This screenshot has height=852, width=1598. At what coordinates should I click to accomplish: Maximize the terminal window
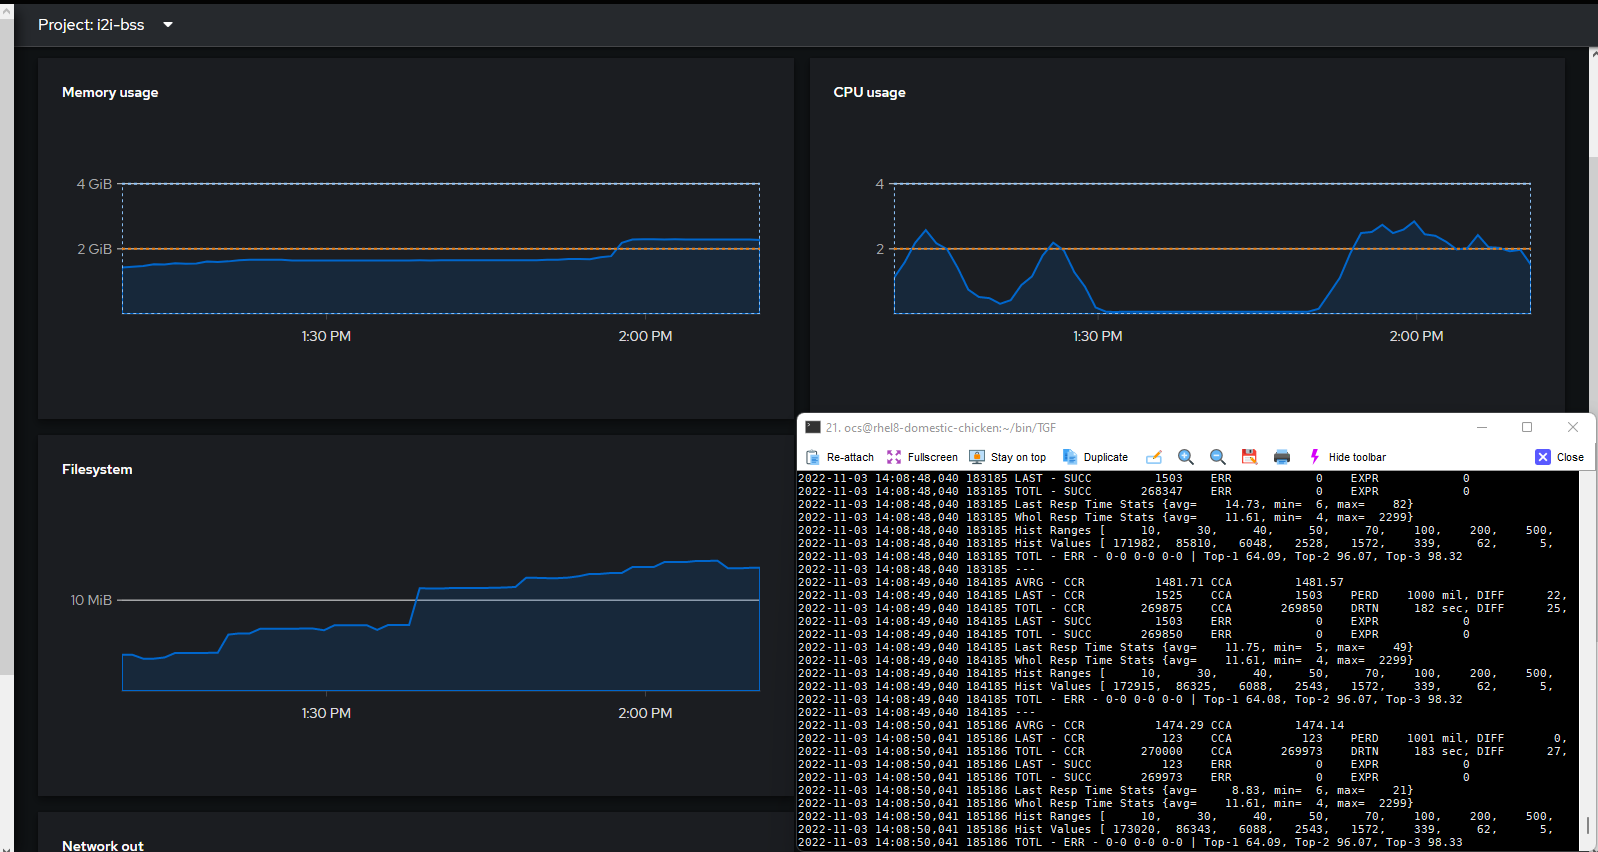[x=1527, y=427]
